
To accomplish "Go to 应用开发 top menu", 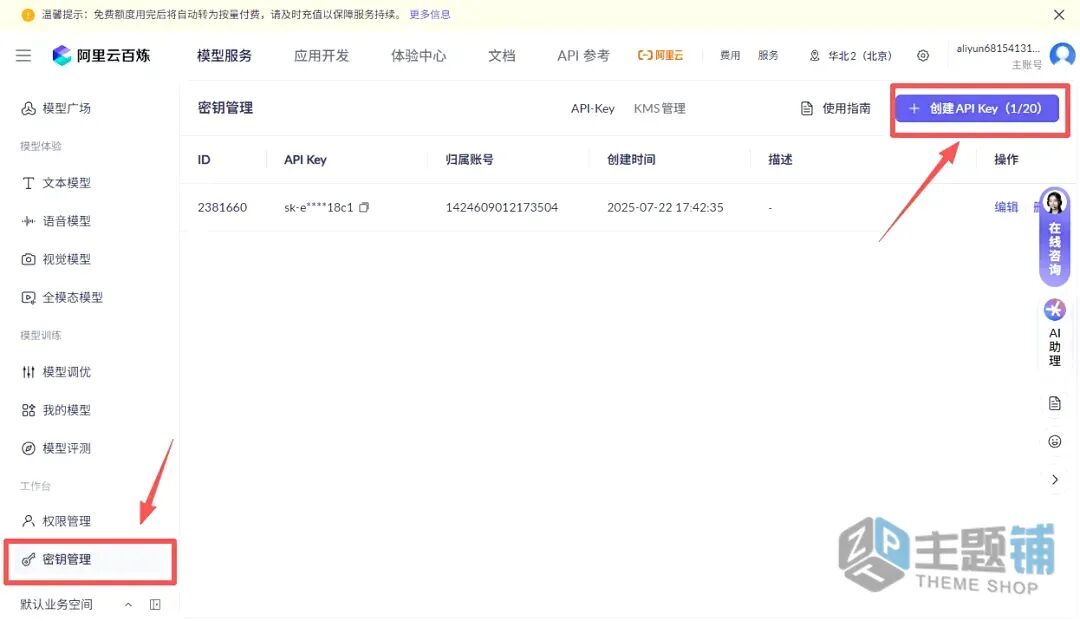I will point(322,56).
